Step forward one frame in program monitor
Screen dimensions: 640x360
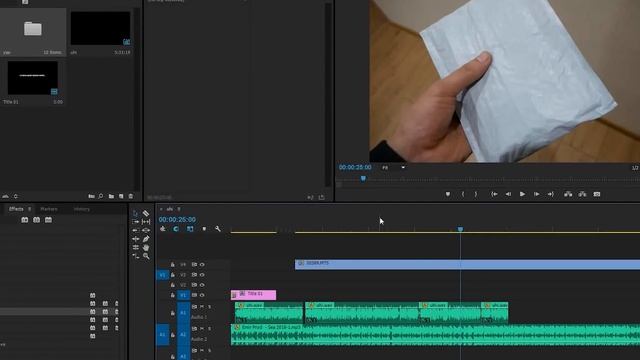click(x=536, y=194)
